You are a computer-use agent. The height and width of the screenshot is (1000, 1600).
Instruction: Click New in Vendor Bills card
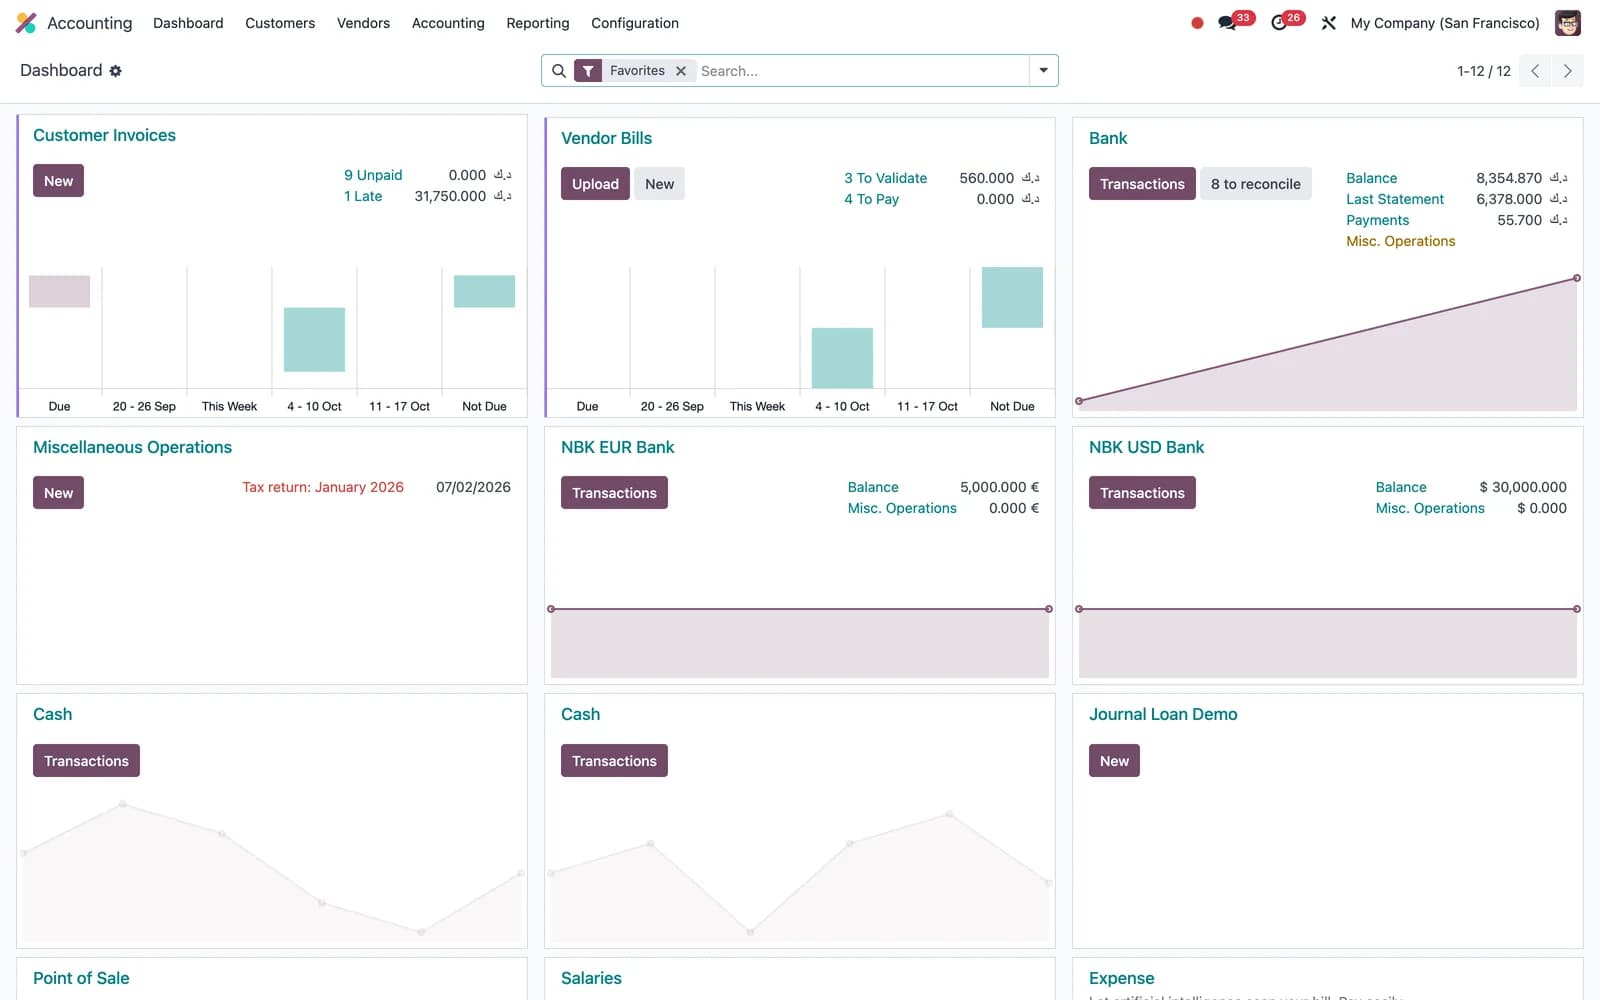(x=659, y=184)
